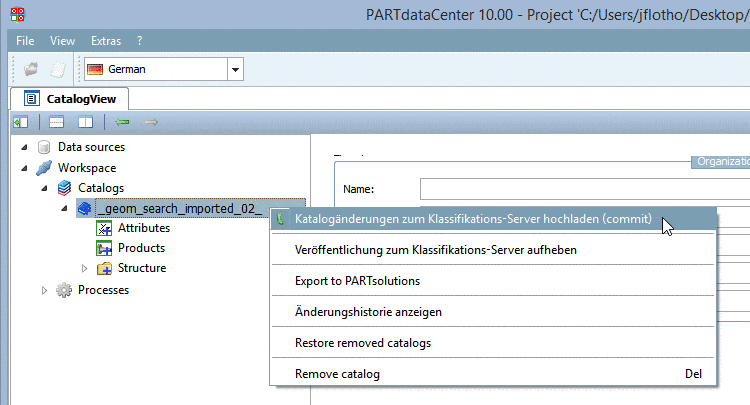Open the language dropdown arrow

point(235,69)
